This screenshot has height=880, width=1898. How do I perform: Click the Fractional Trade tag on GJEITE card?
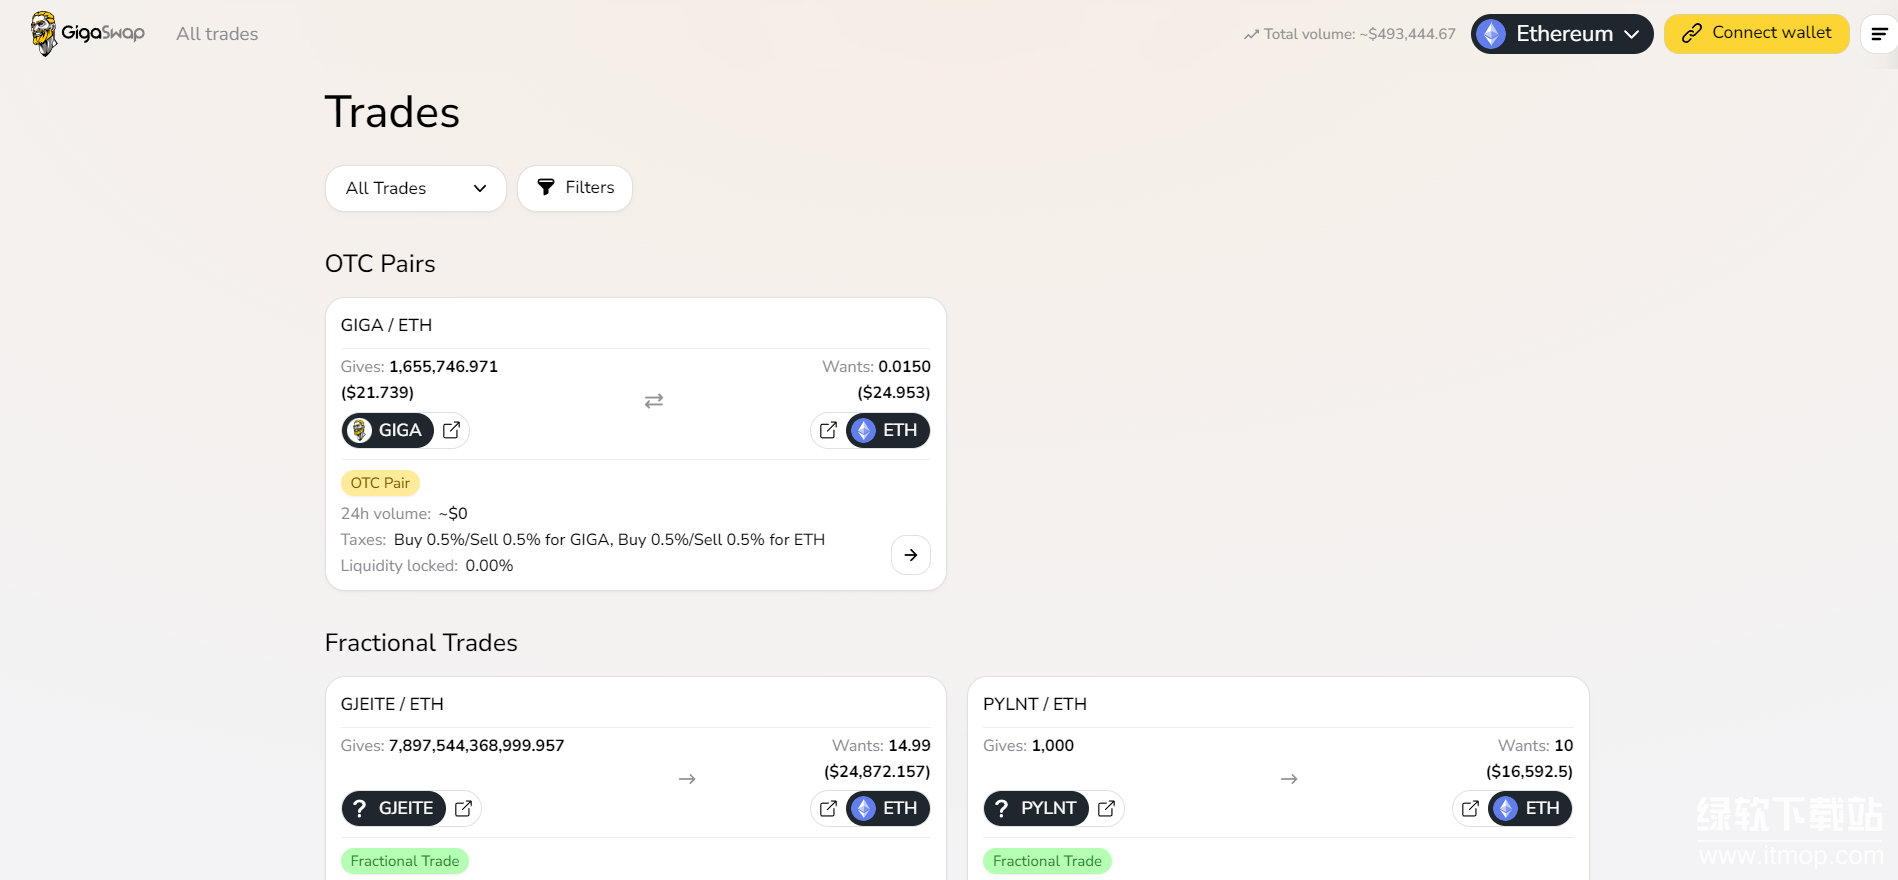pyautogui.click(x=405, y=861)
